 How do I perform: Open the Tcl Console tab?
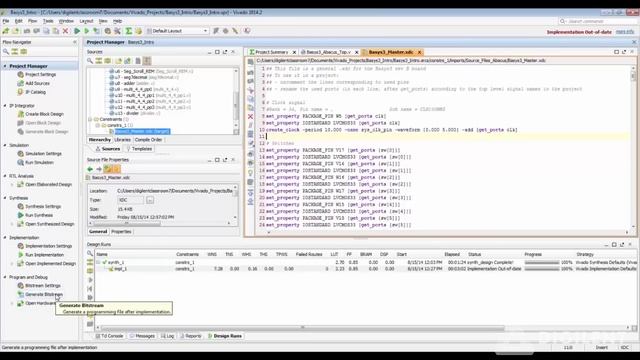pos(109,336)
